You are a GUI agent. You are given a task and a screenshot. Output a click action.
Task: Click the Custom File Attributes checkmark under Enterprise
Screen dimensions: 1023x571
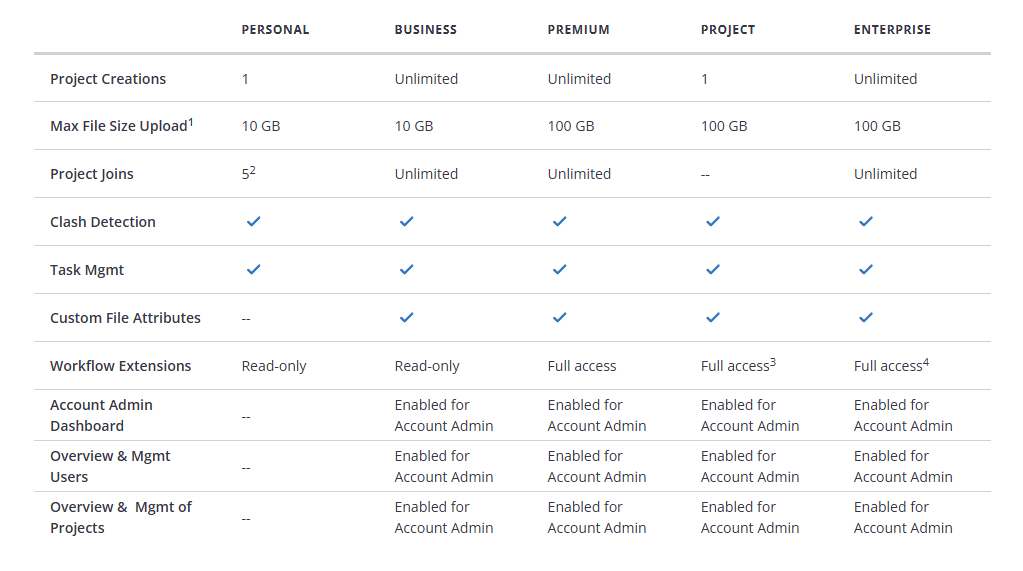pos(866,318)
